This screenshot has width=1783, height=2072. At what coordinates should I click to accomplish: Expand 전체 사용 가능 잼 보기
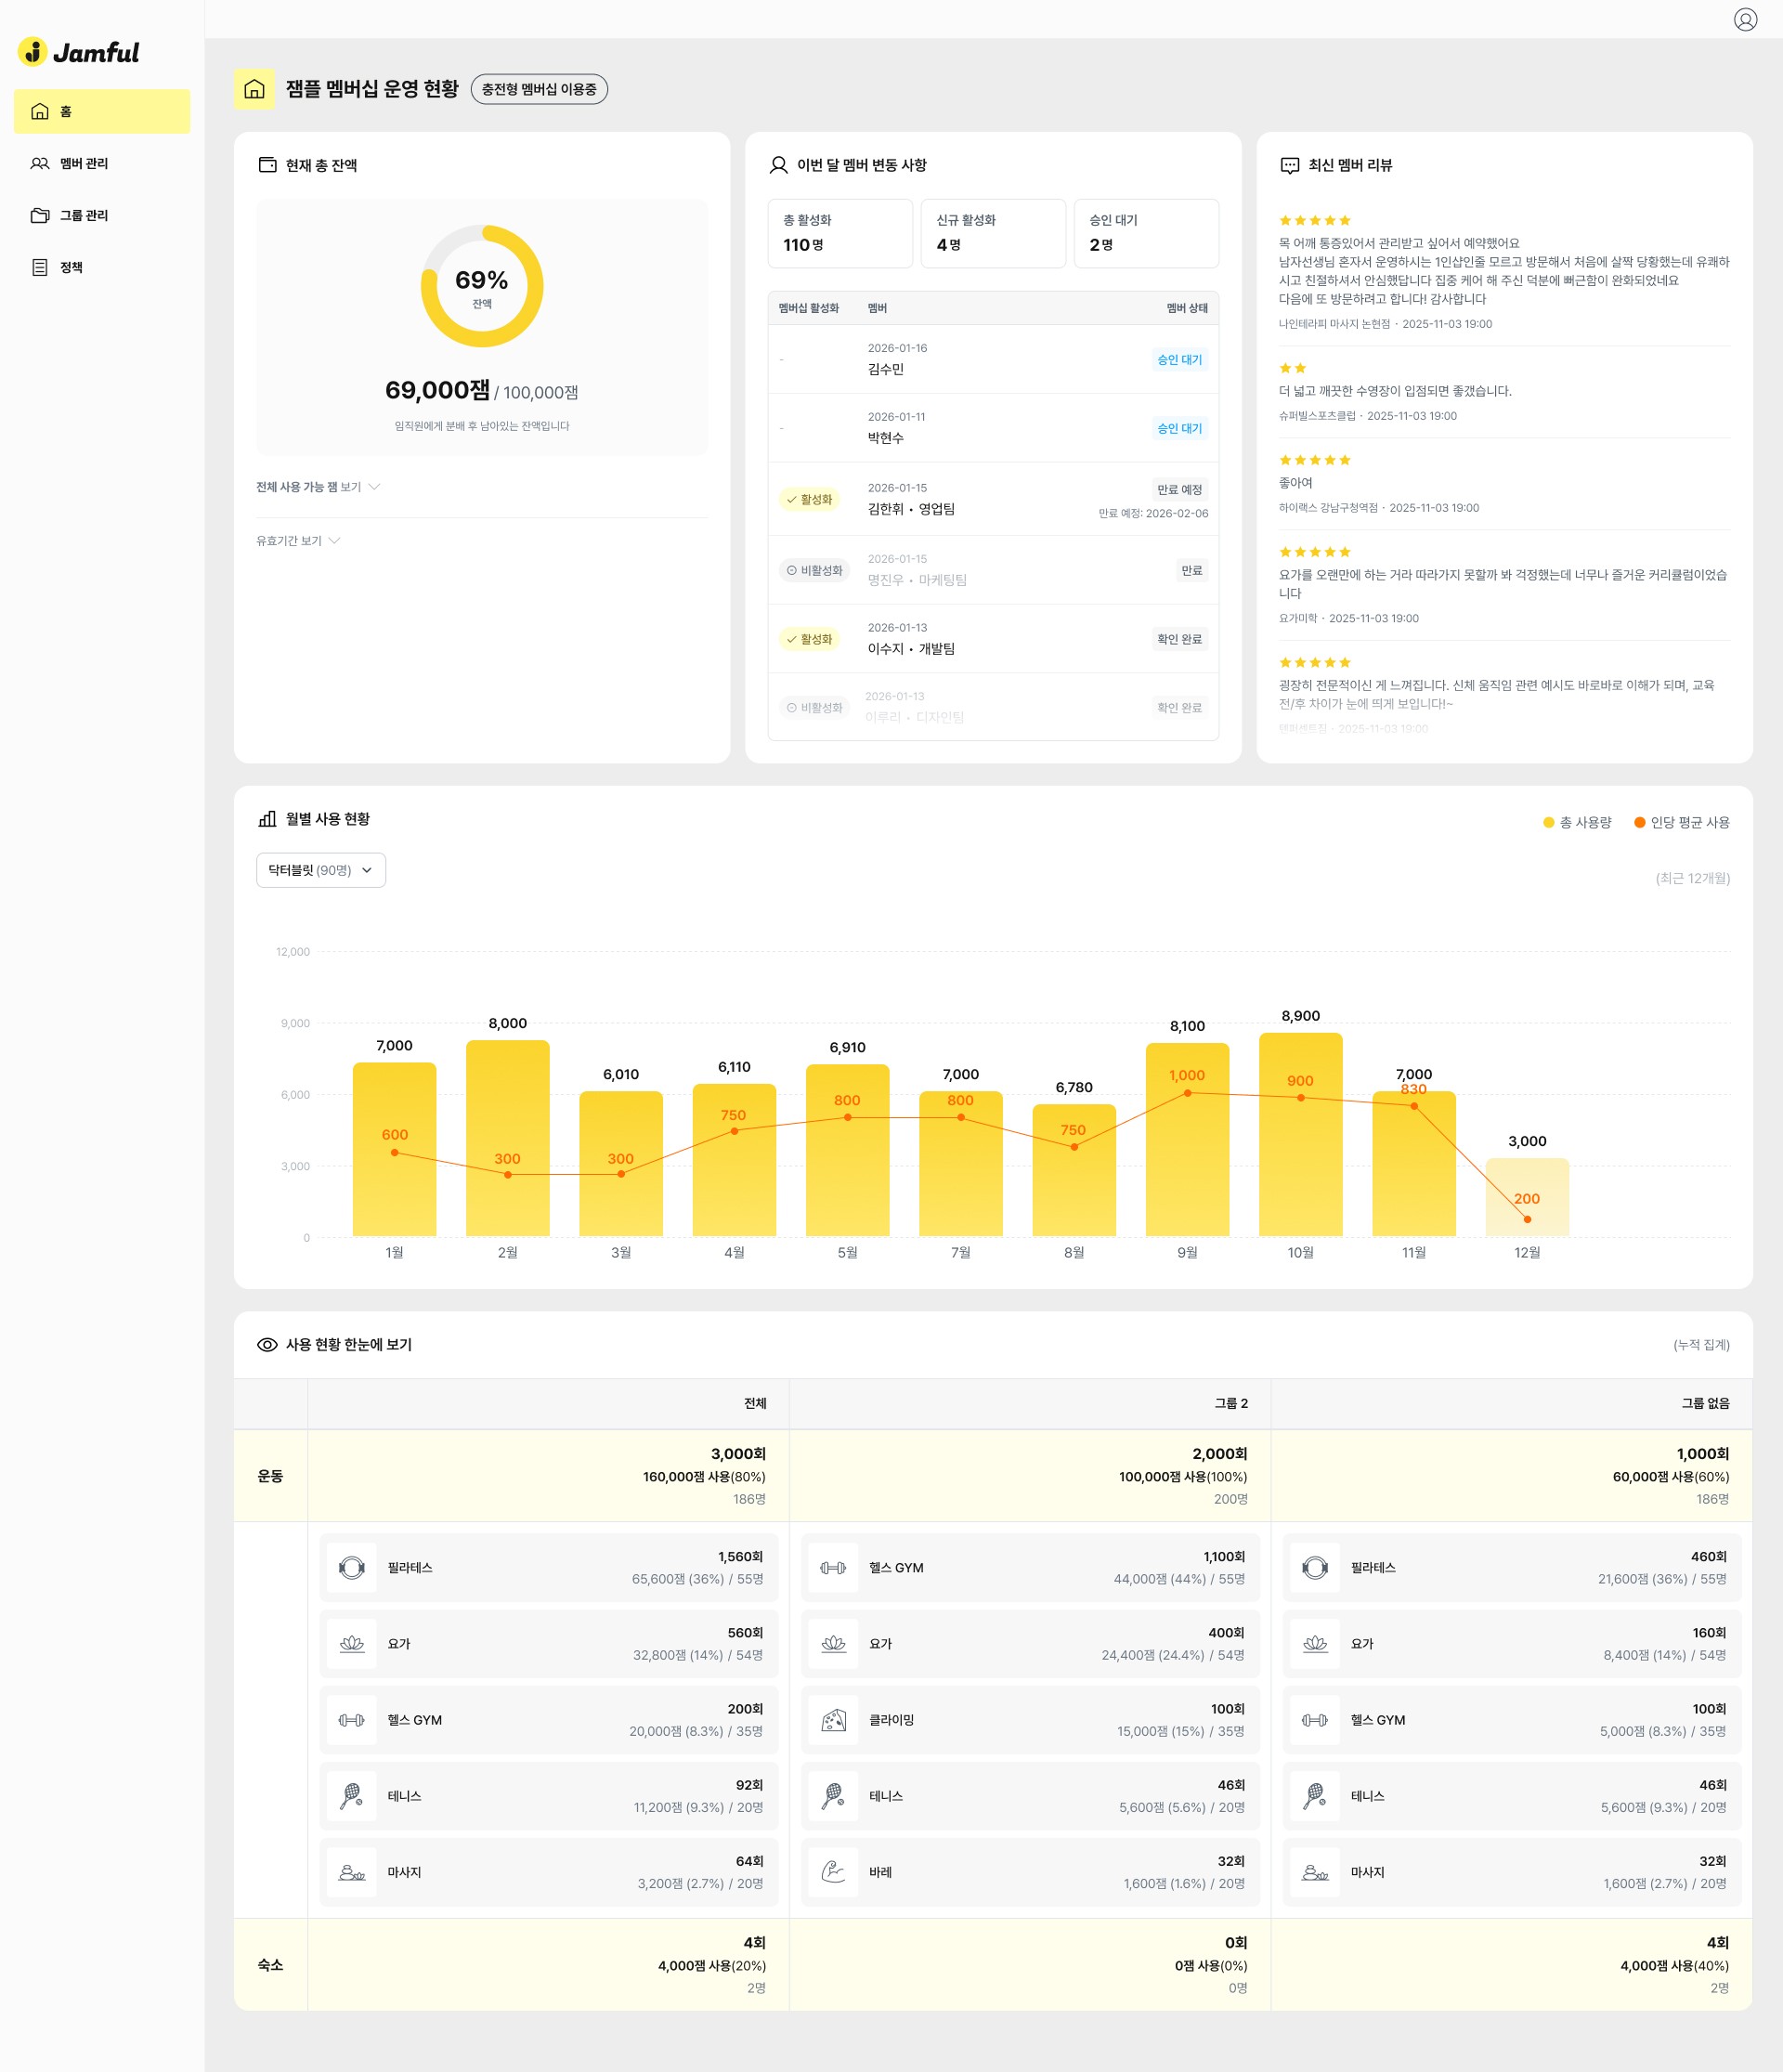[317, 487]
